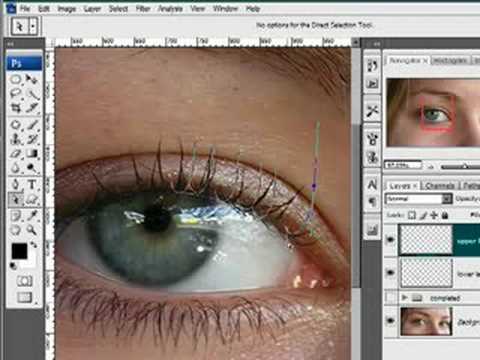Open the layer blend mode dropdown
The image size is (480, 360).
(419, 199)
